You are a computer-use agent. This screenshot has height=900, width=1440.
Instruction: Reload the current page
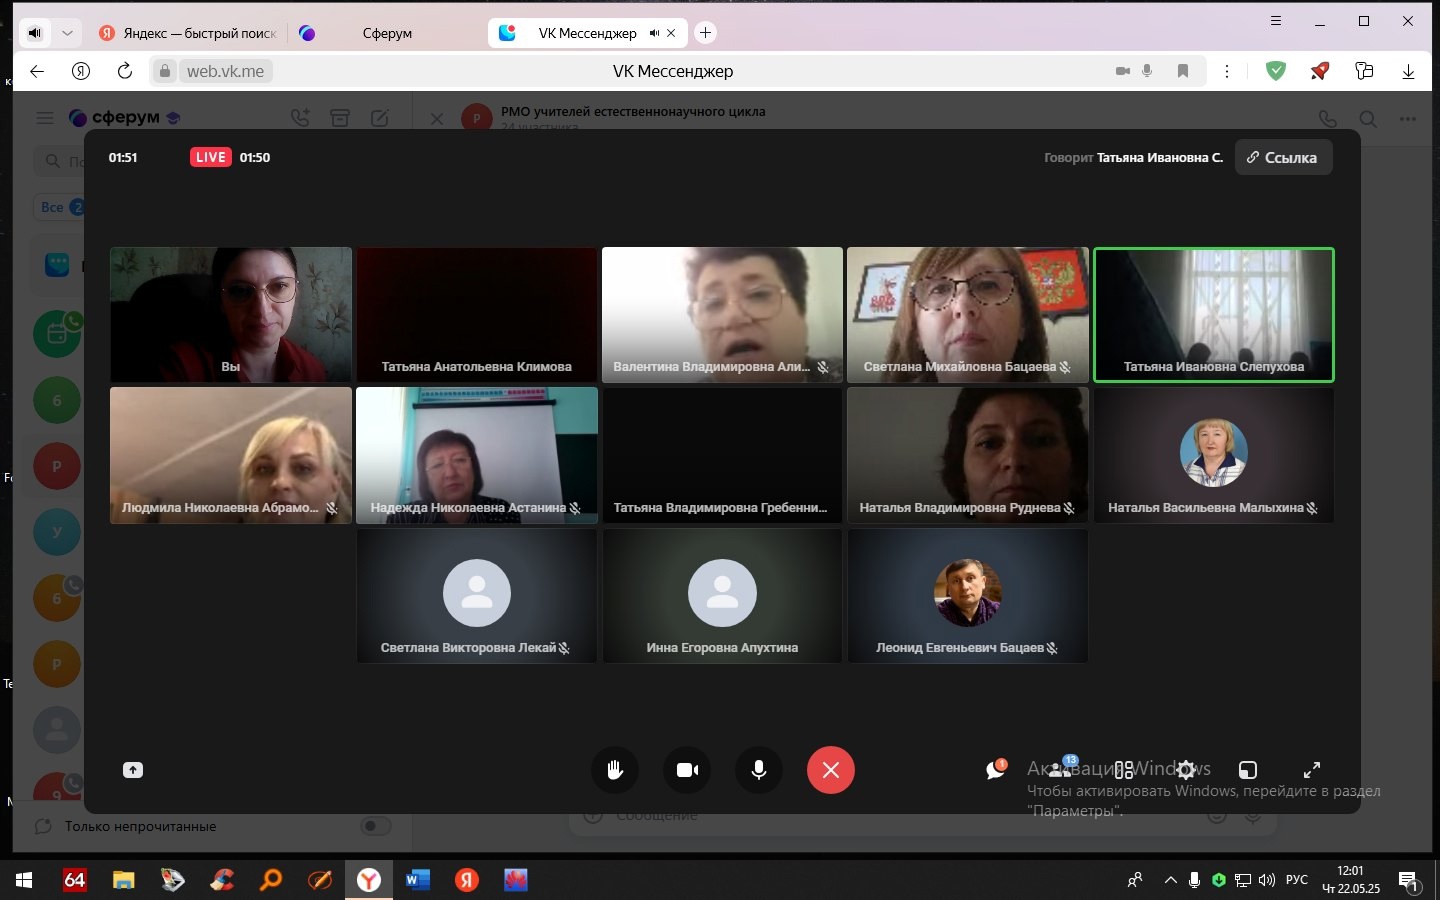125,71
